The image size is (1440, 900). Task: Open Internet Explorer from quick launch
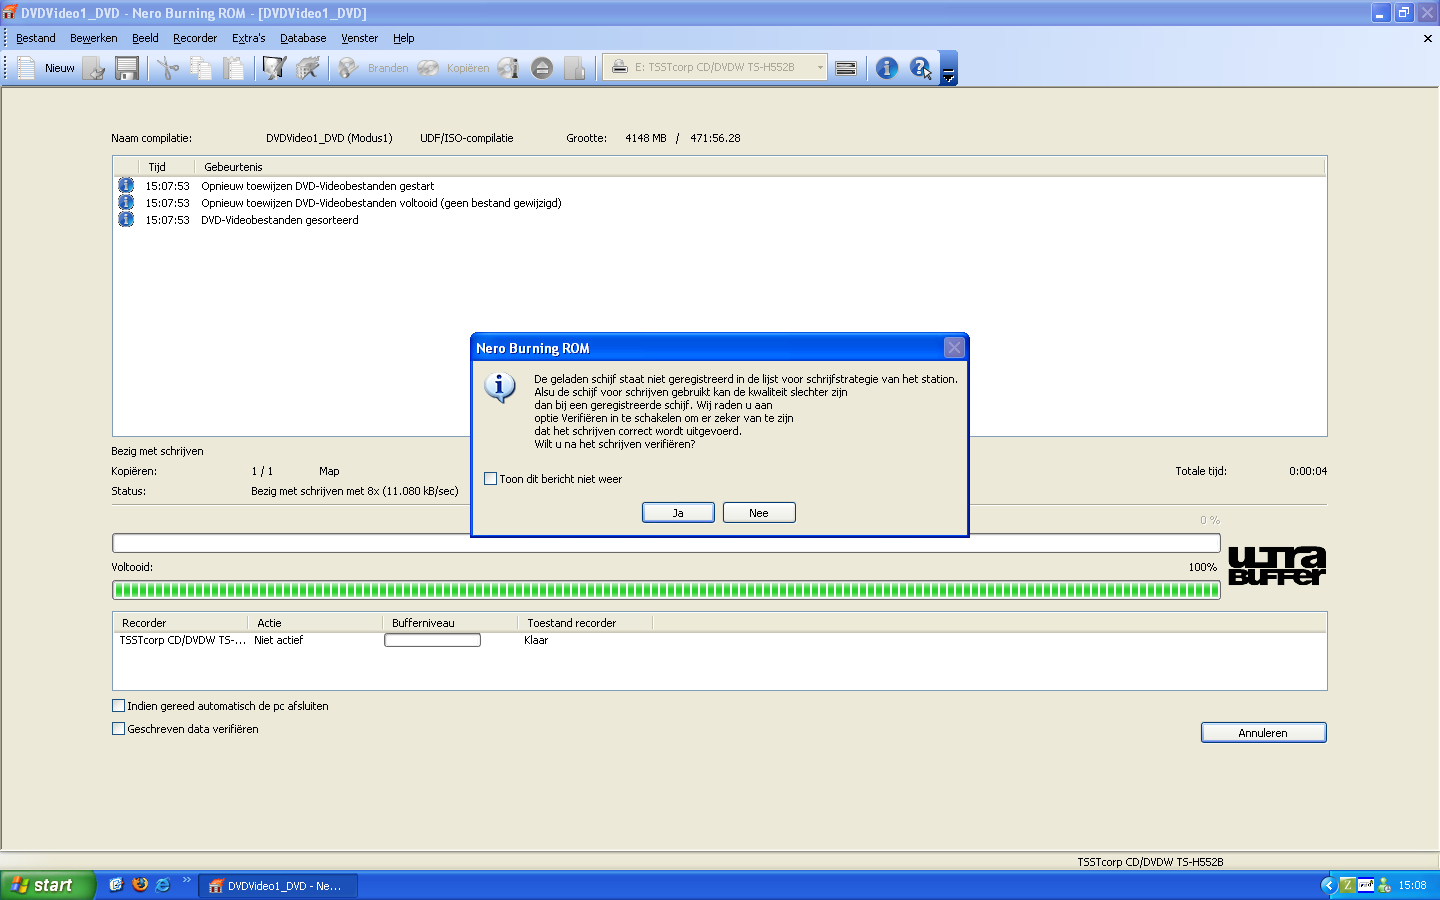click(x=162, y=885)
